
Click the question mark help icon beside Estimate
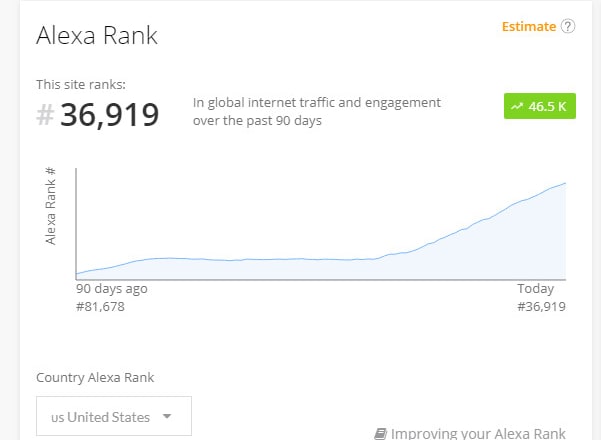pyautogui.click(x=568, y=26)
